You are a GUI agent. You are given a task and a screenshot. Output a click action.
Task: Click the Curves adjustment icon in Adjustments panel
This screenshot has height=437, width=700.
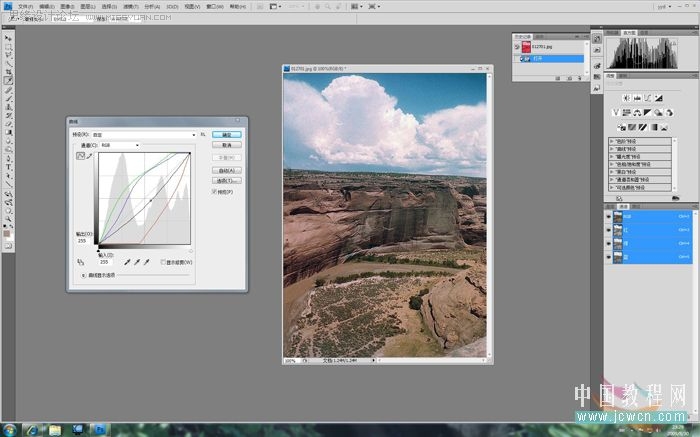[647, 98]
